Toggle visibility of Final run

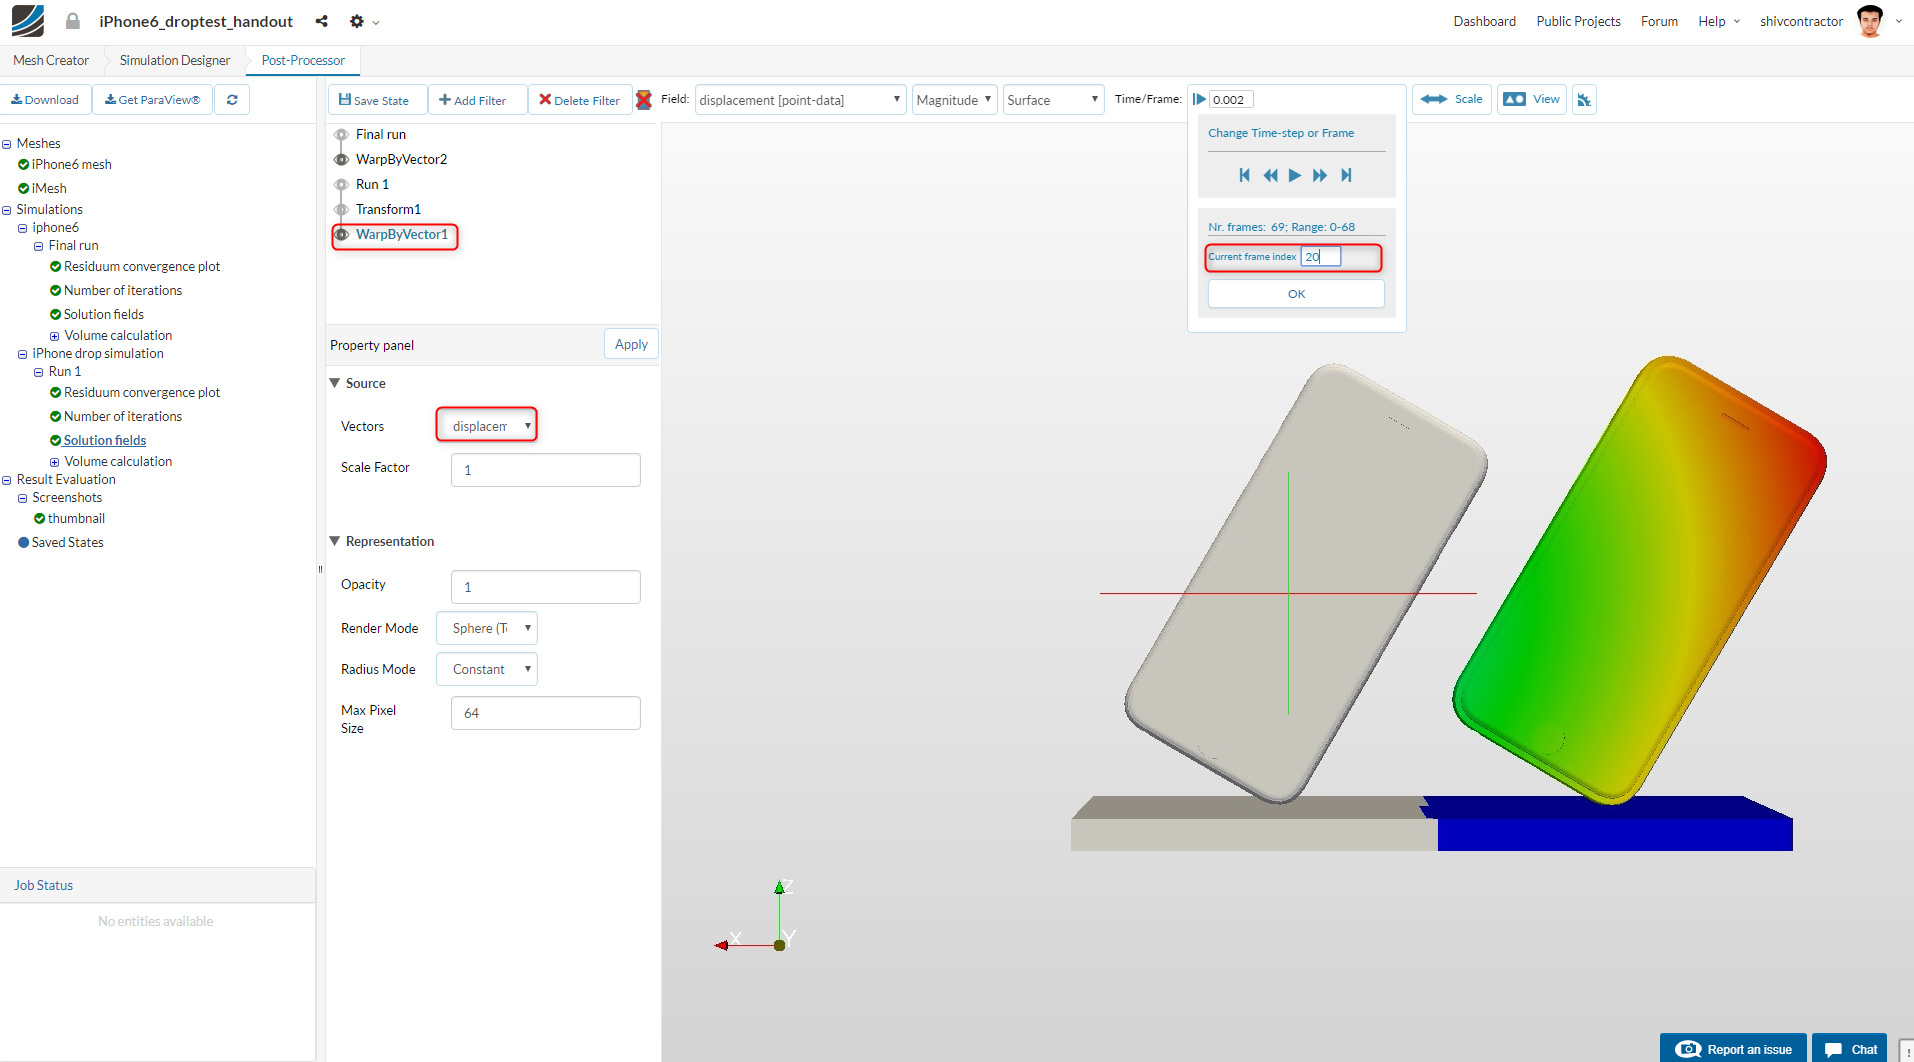coord(340,134)
